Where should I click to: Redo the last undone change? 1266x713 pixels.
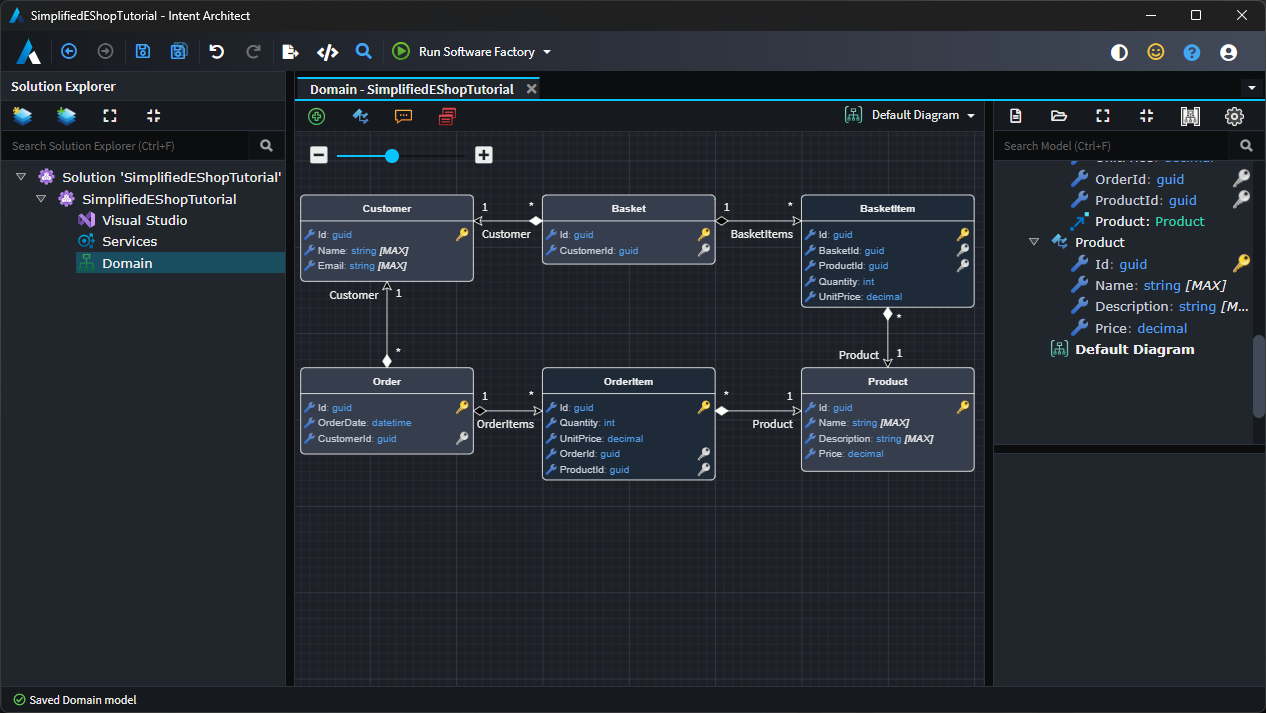[x=253, y=52]
